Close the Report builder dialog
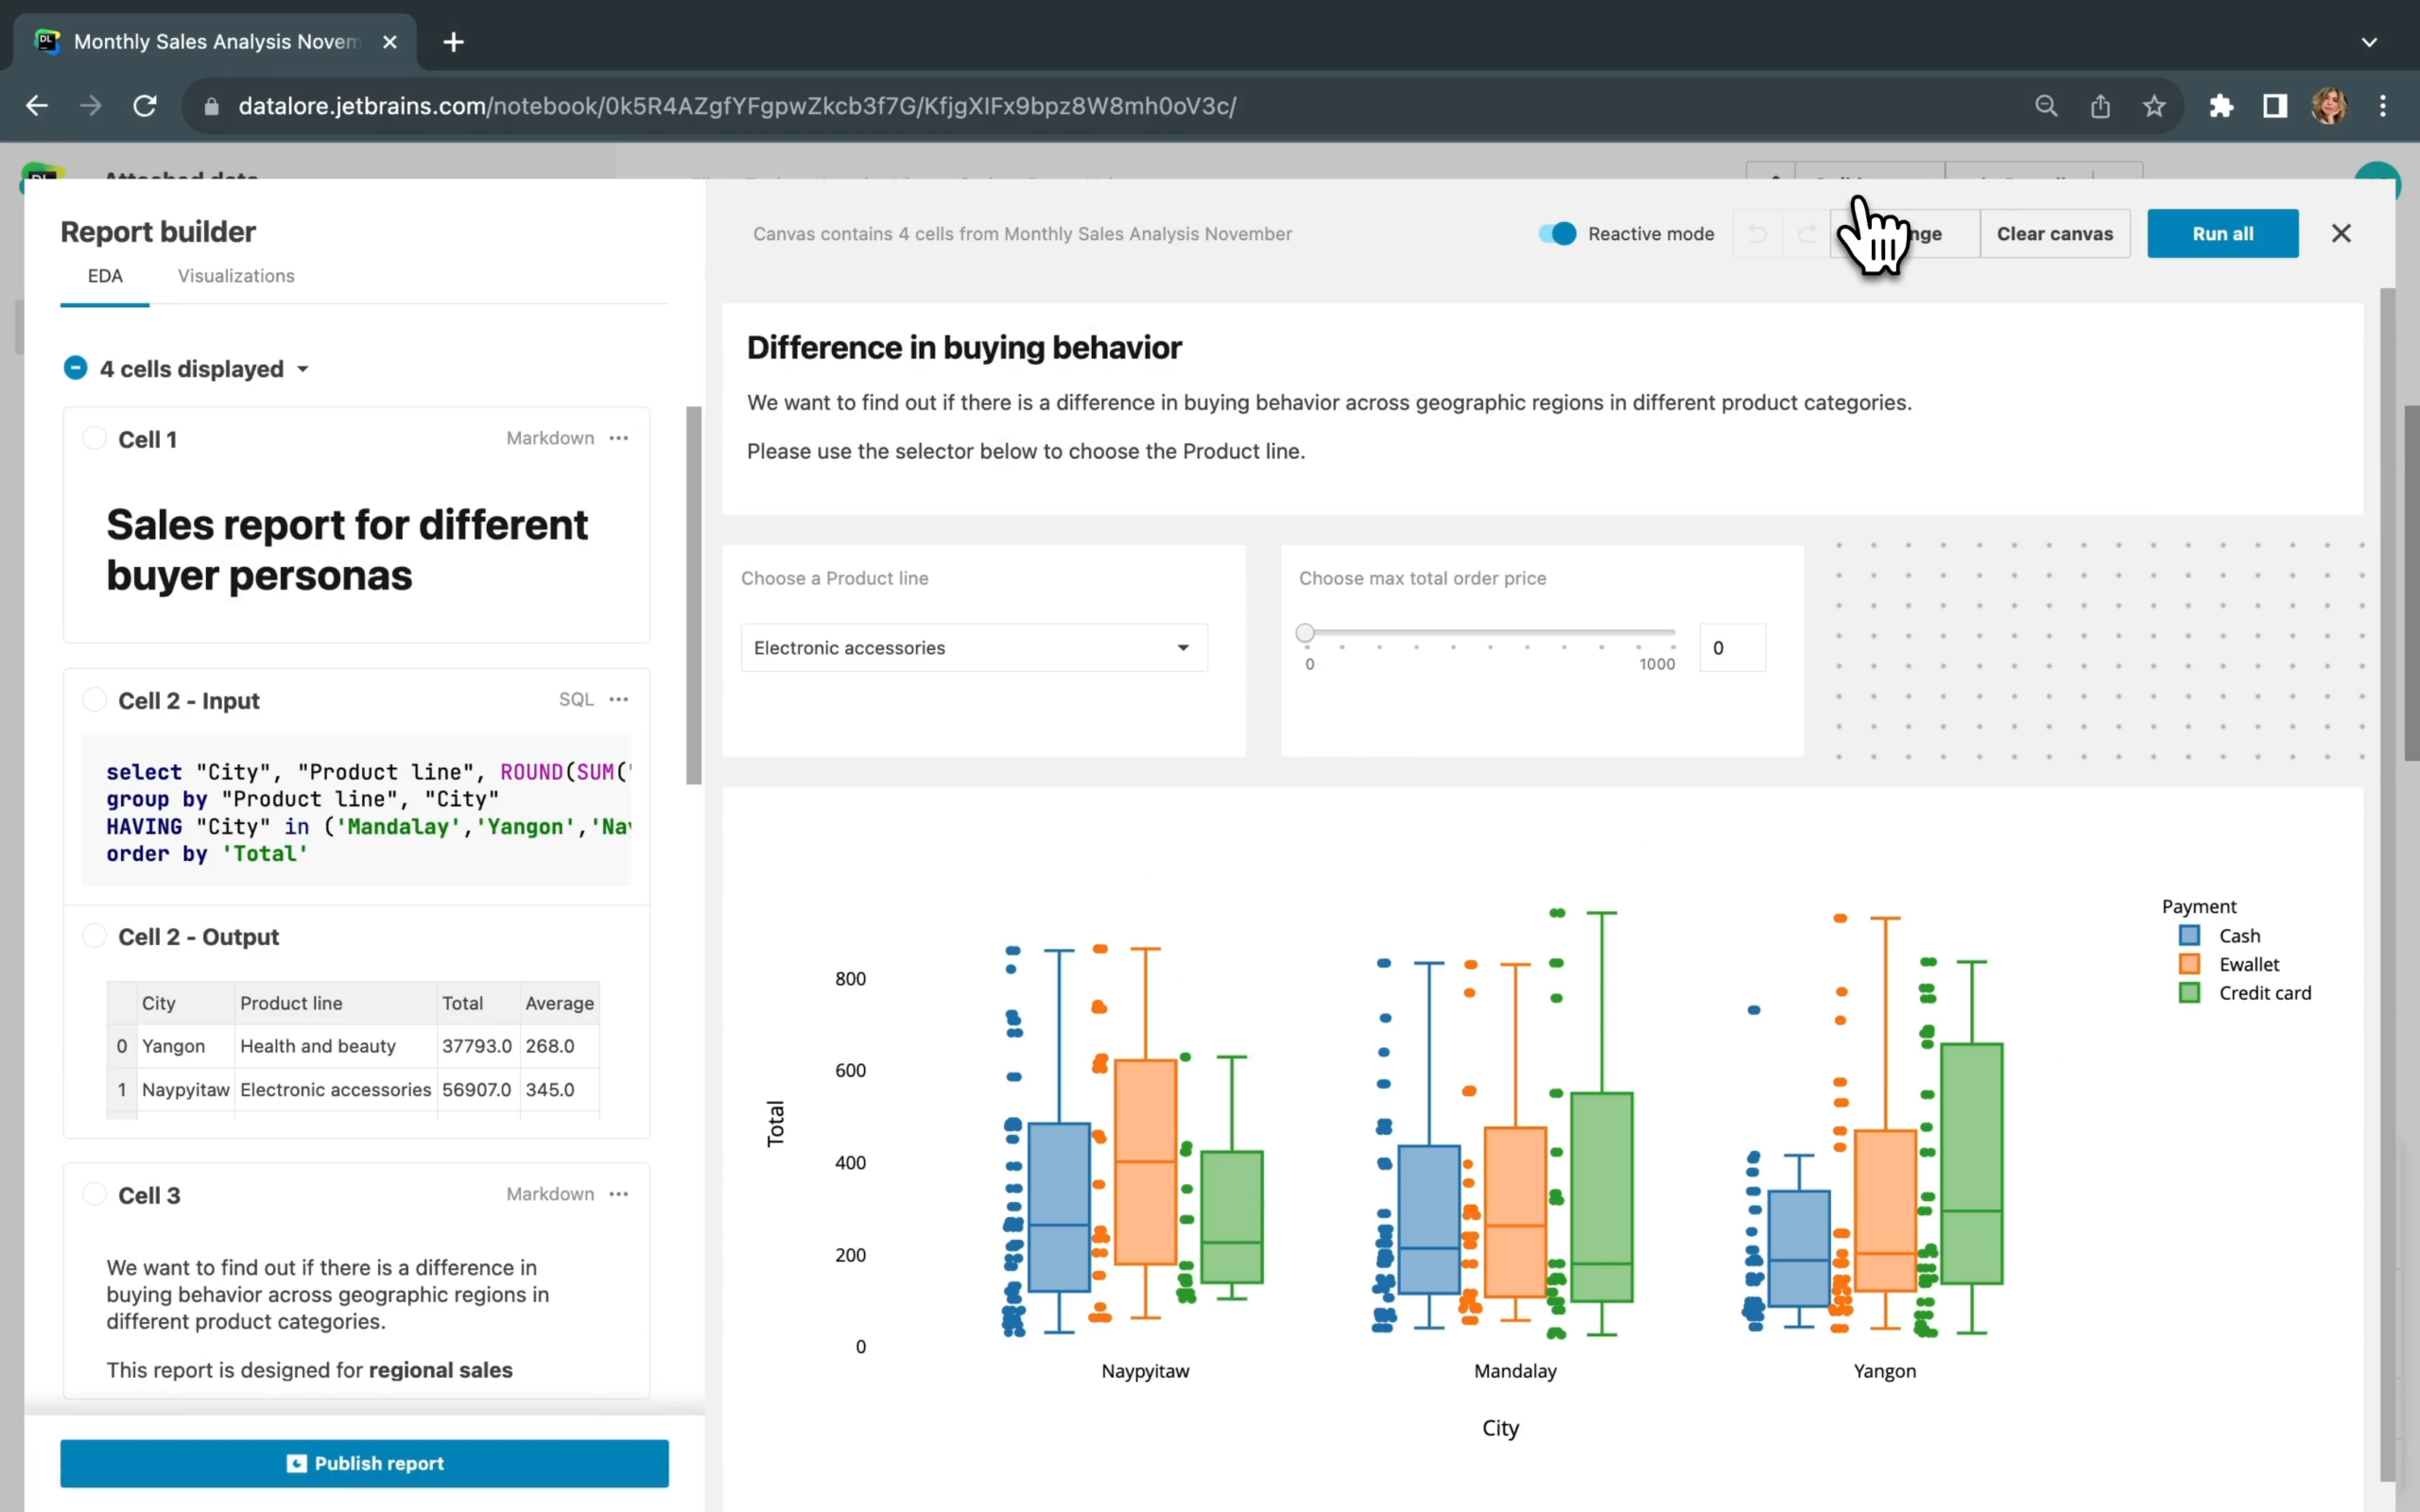The width and height of the screenshot is (2420, 1512). tap(2341, 233)
